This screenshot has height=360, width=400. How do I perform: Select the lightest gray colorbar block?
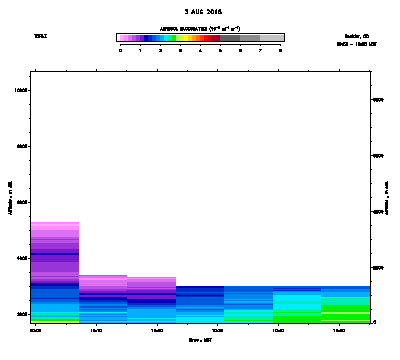(271, 38)
